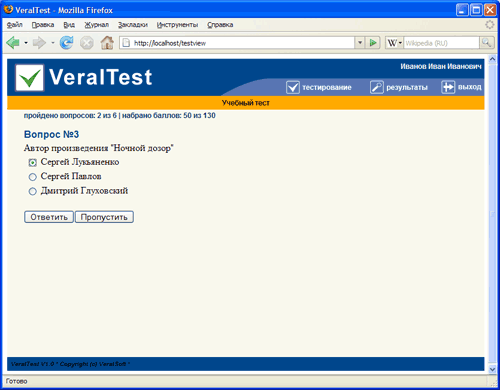500x390 pixels.
Task: Select answer Сергей Павлов radio button
Action: 32,177
